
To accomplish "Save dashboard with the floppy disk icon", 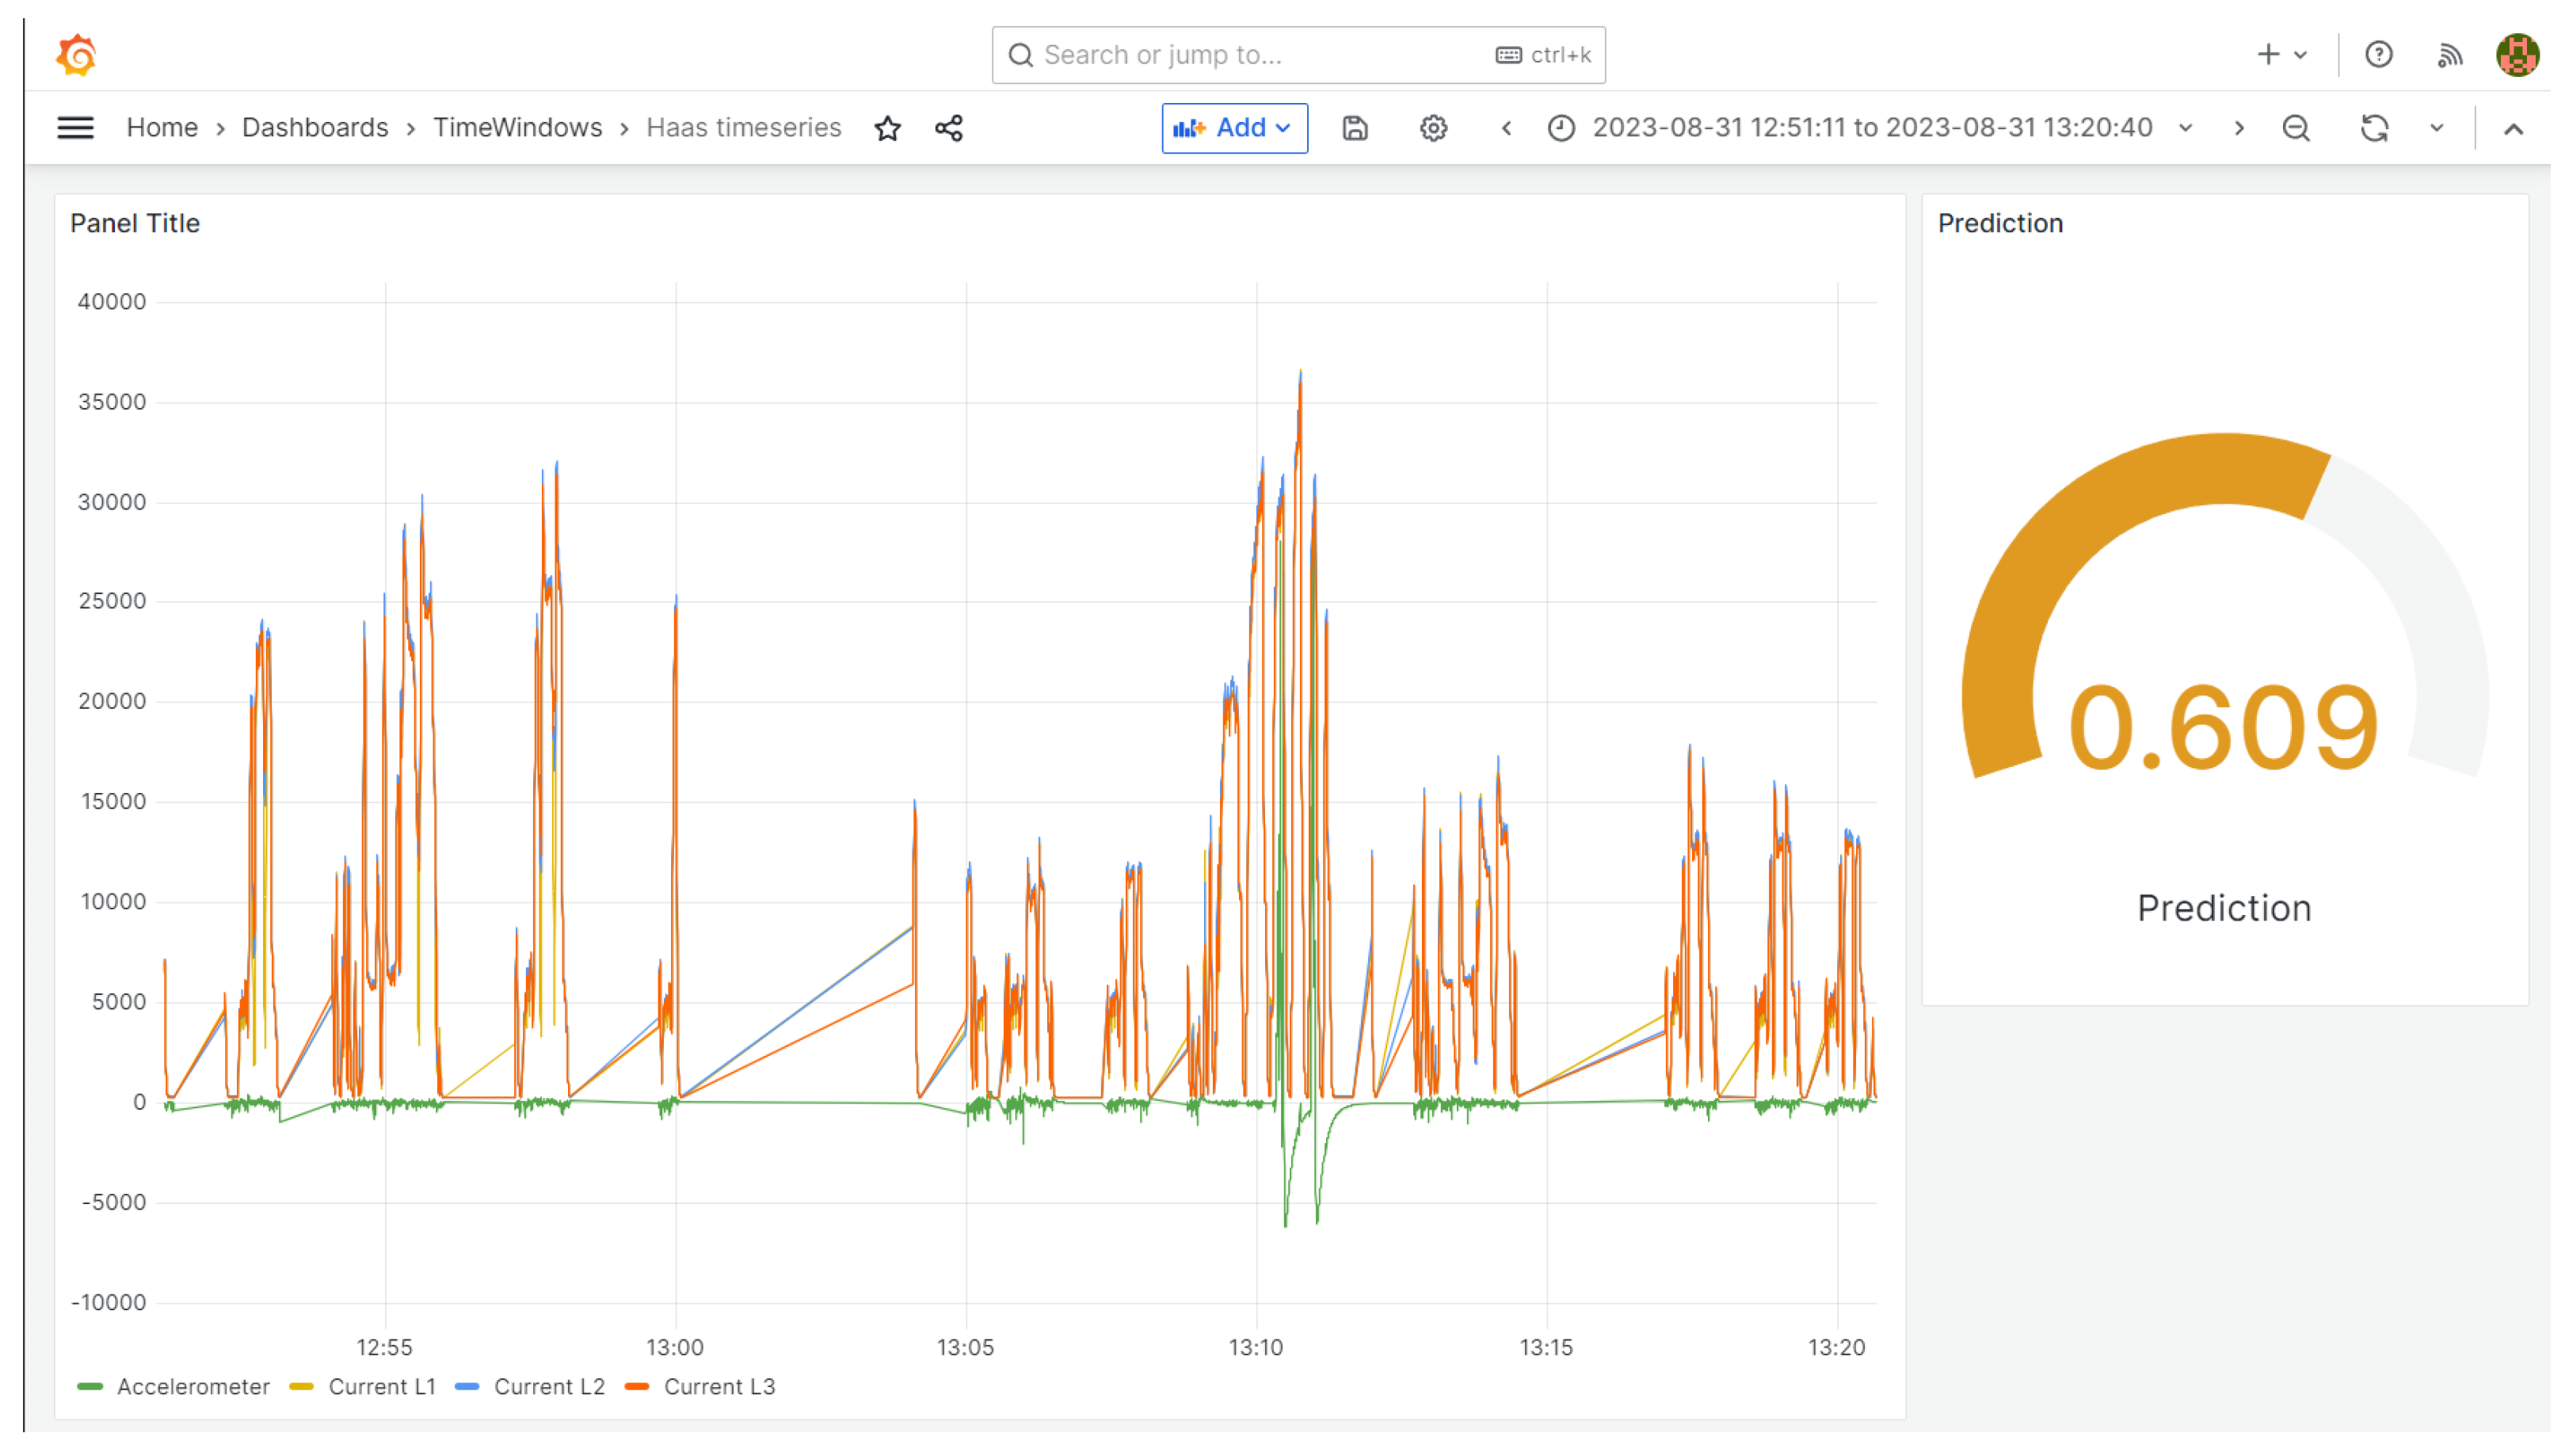I will (x=1355, y=129).
